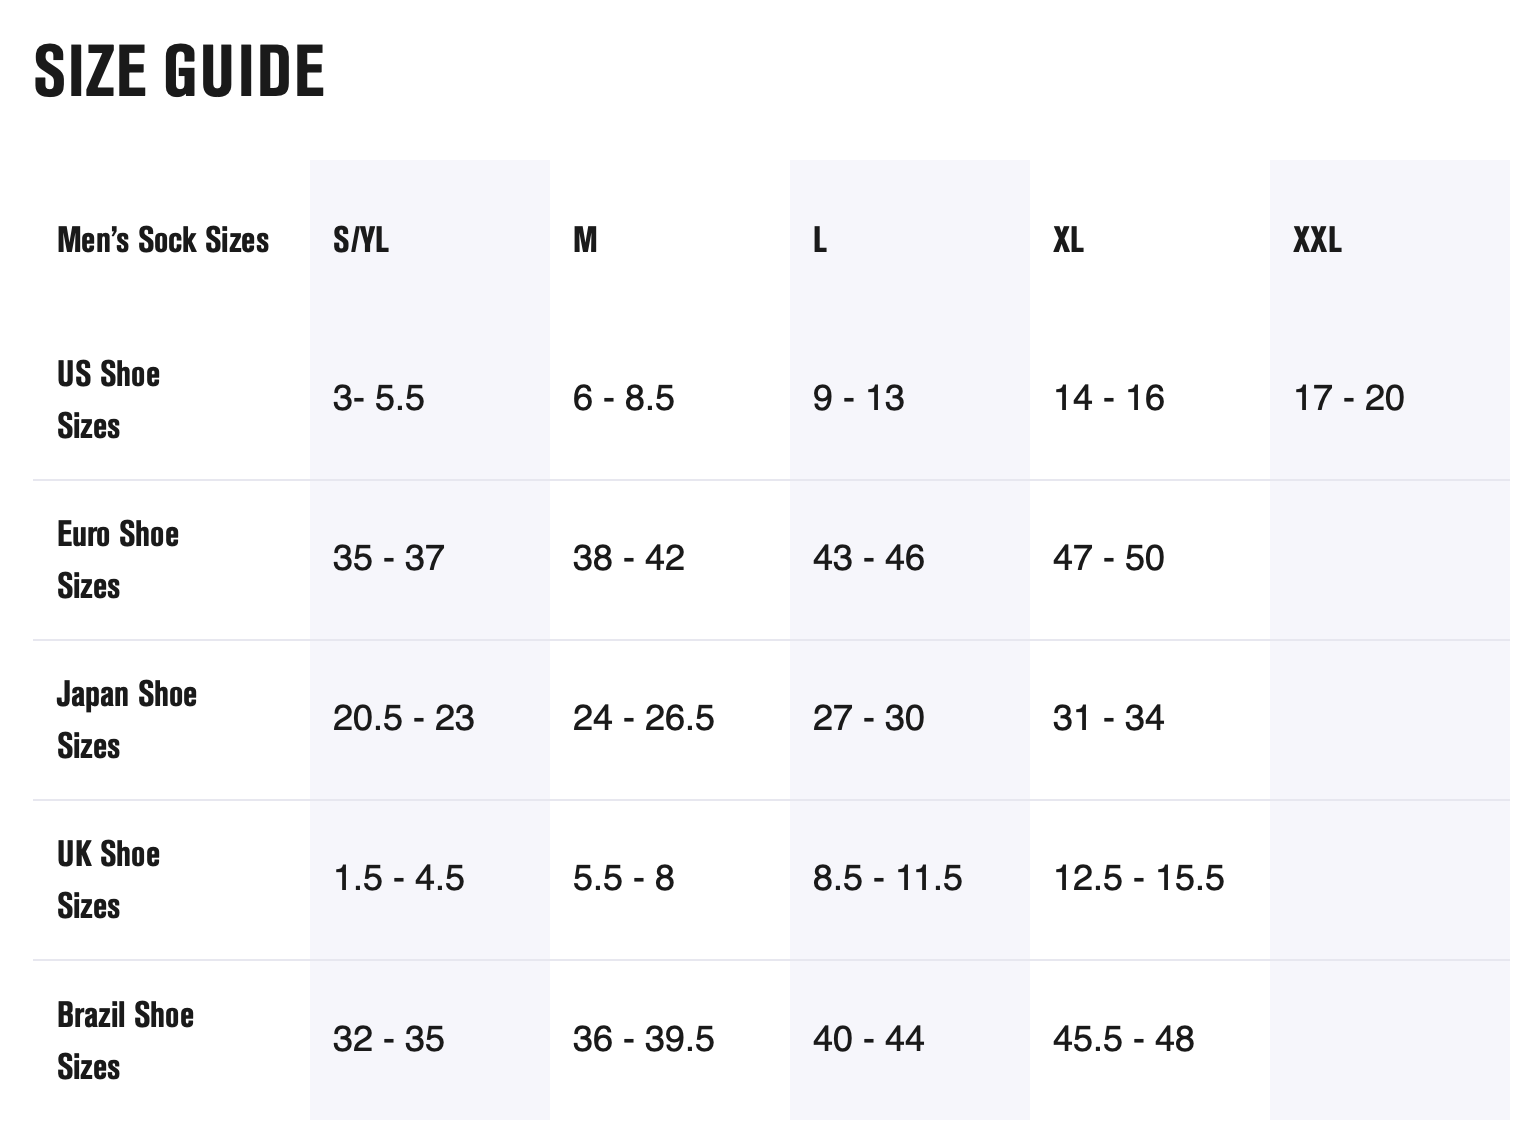Click the SIZE GUIDE heading
The width and height of the screenshot is (1530, 1146).
pyautogui.click(x=180, y=71)
